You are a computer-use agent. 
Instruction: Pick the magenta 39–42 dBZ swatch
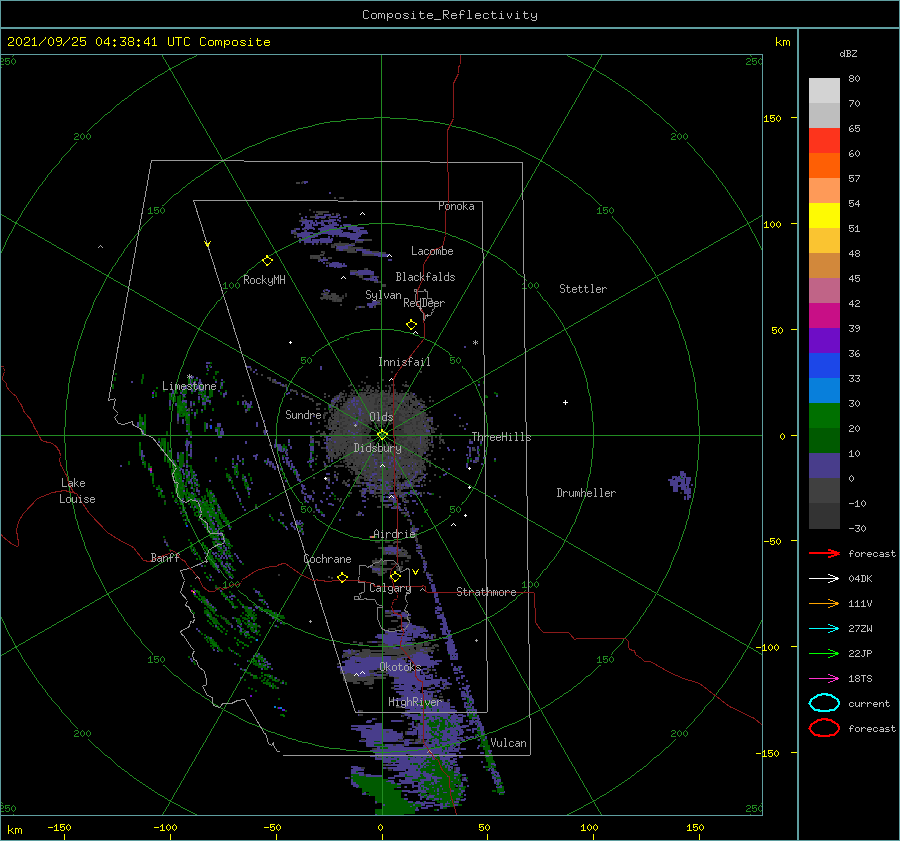pyautogui.click(x=824, y=316)
